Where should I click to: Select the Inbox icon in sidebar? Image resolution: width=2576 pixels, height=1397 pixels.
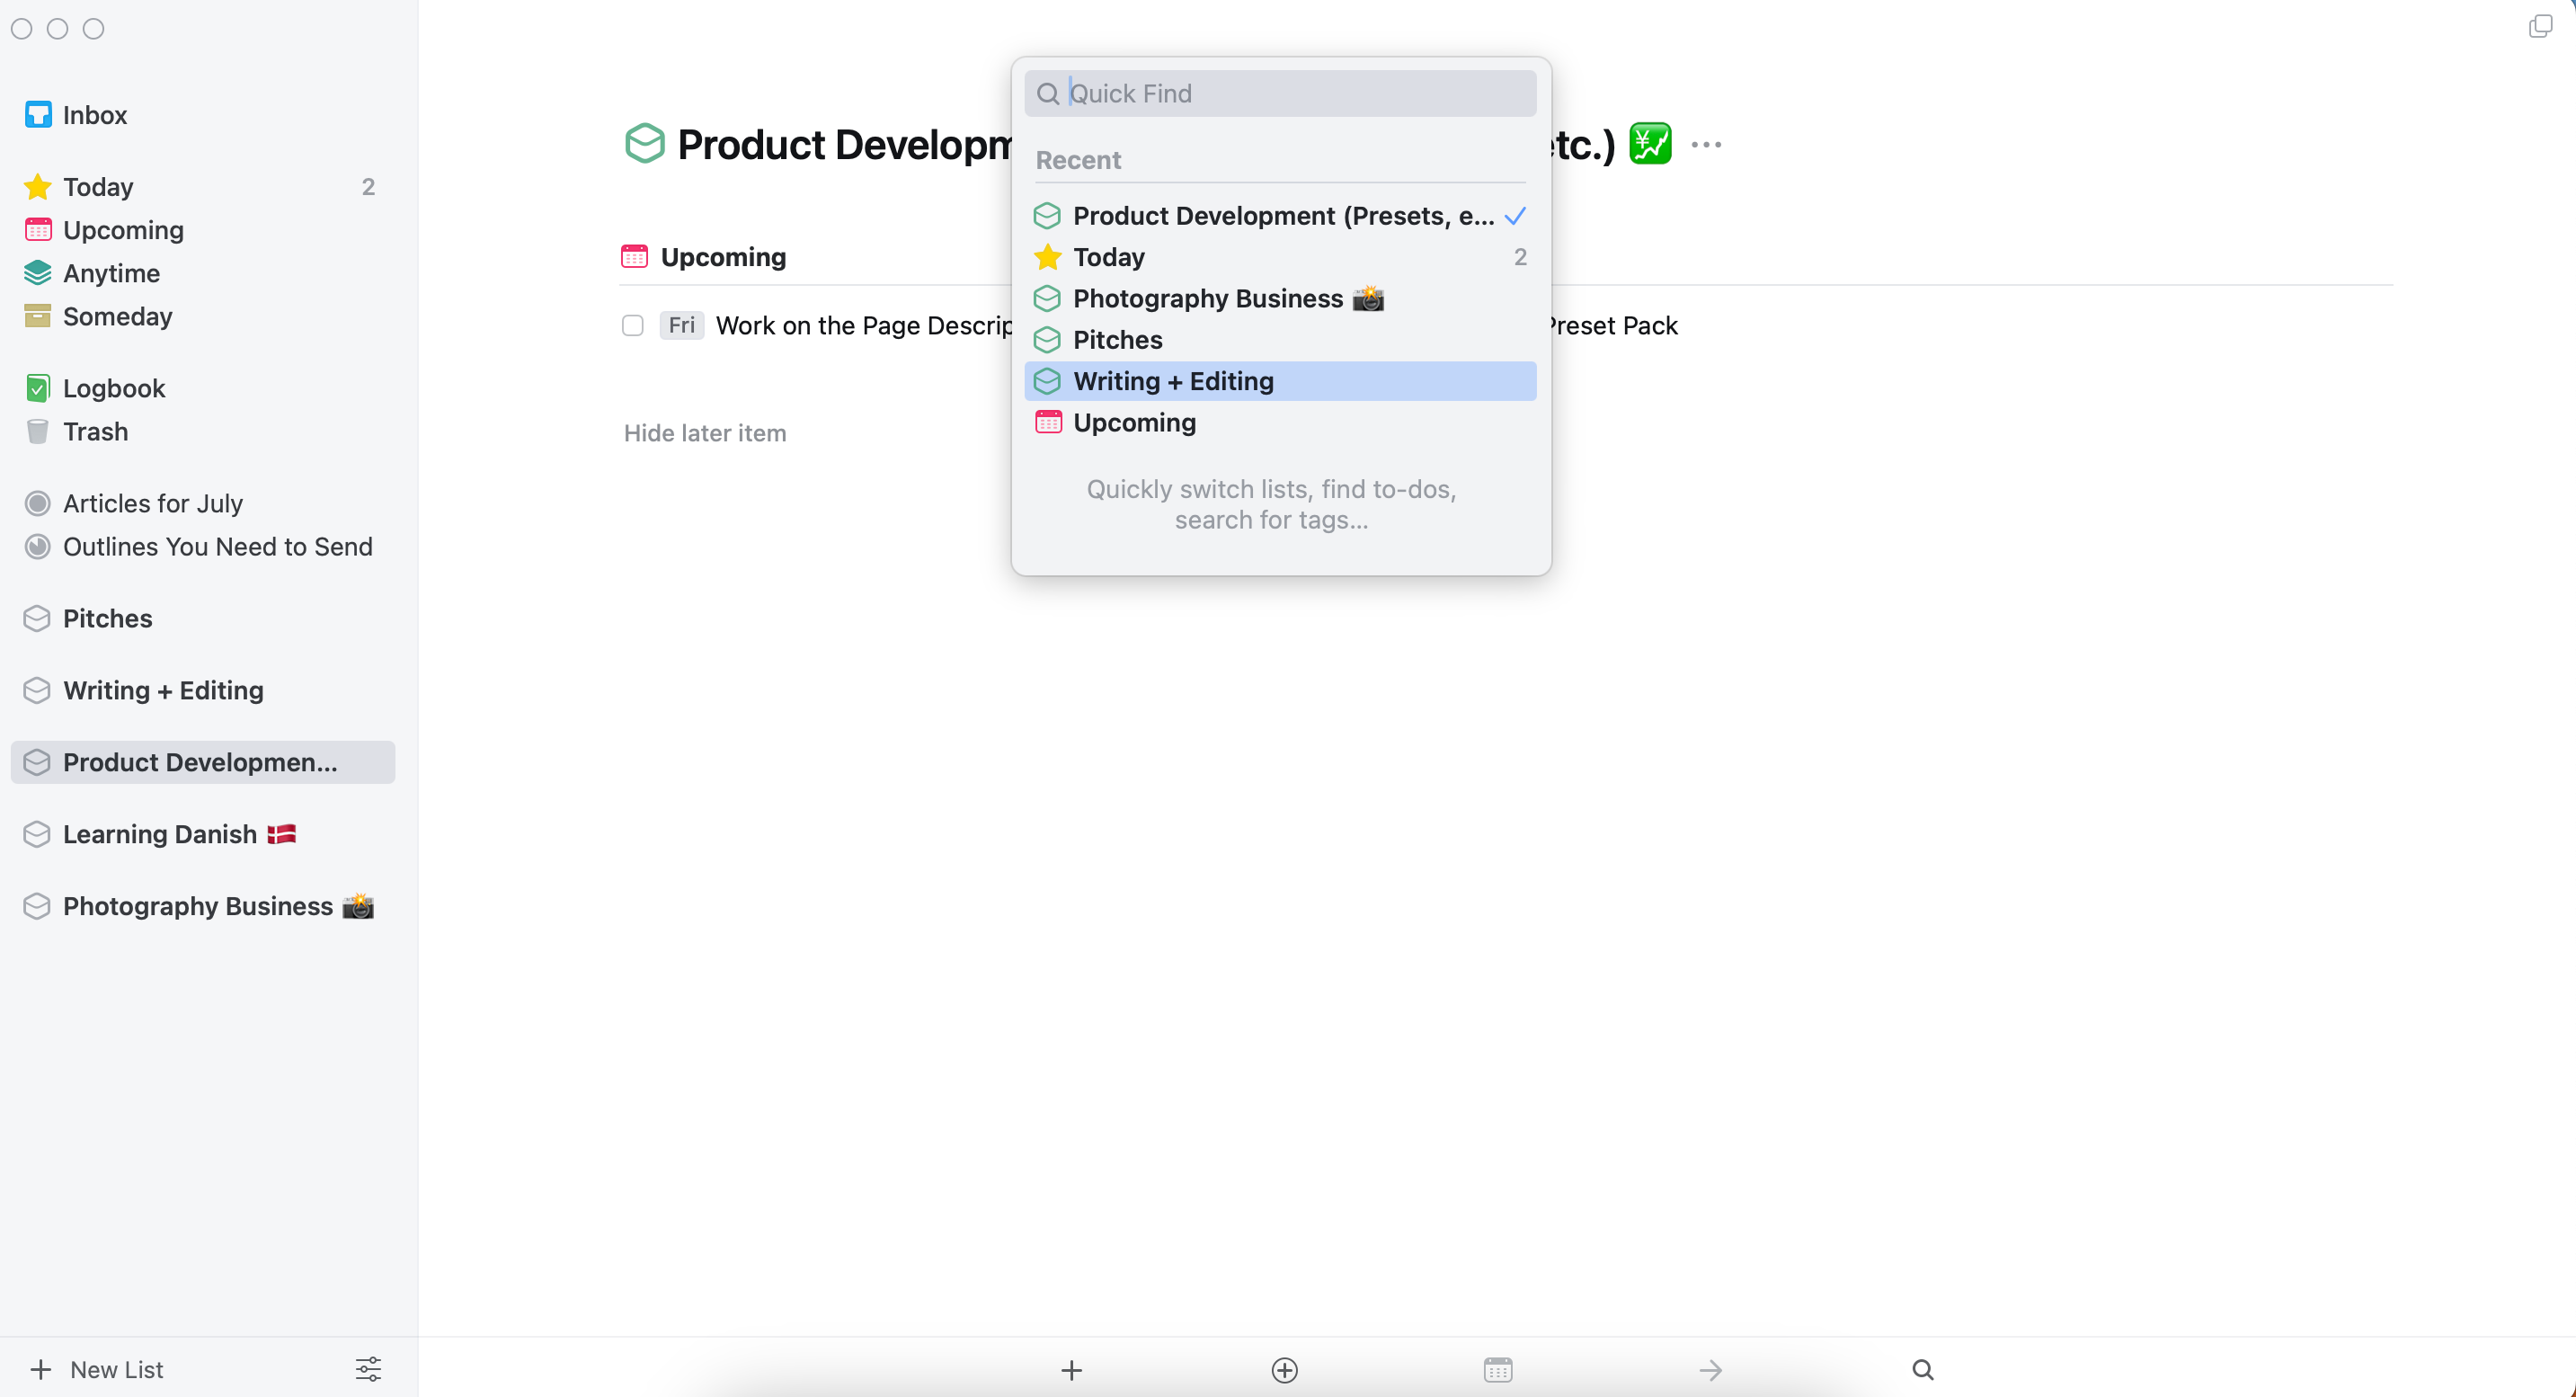click(x=38, y=113)
